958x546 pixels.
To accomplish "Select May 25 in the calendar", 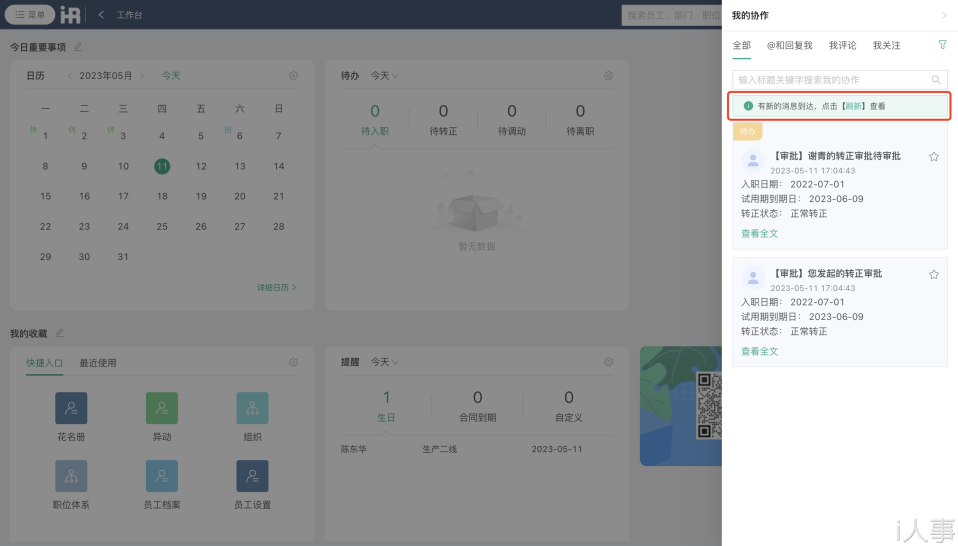I will tap(162, 227).
